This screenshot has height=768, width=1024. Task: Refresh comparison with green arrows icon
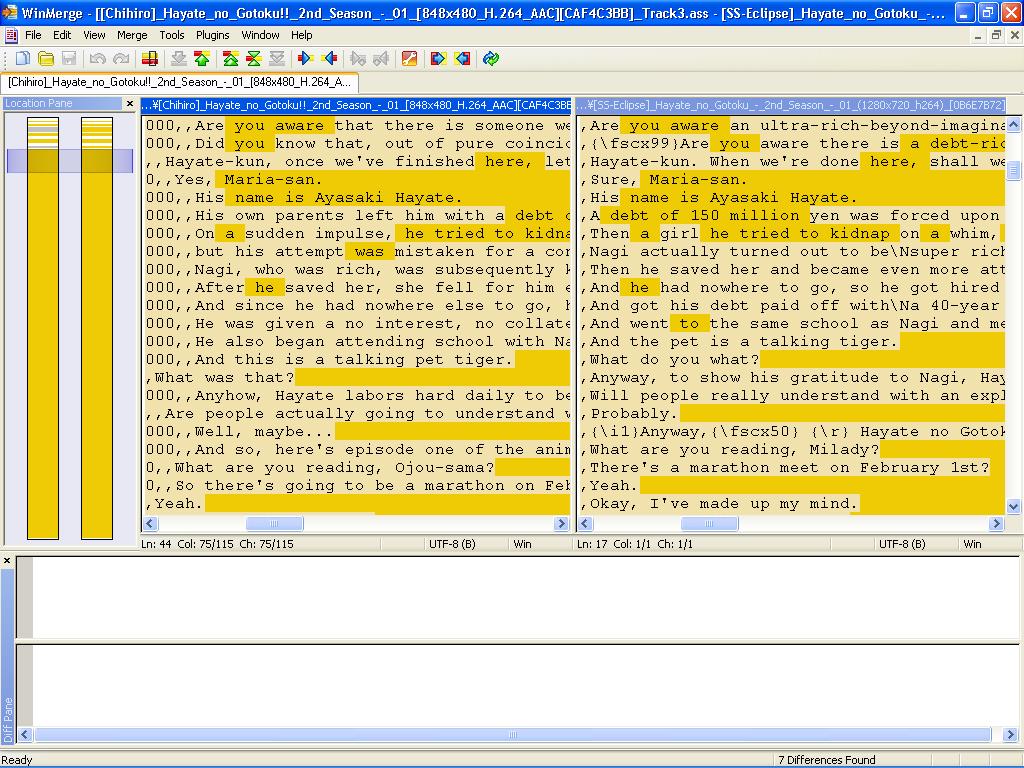click(x=491, y=59)
